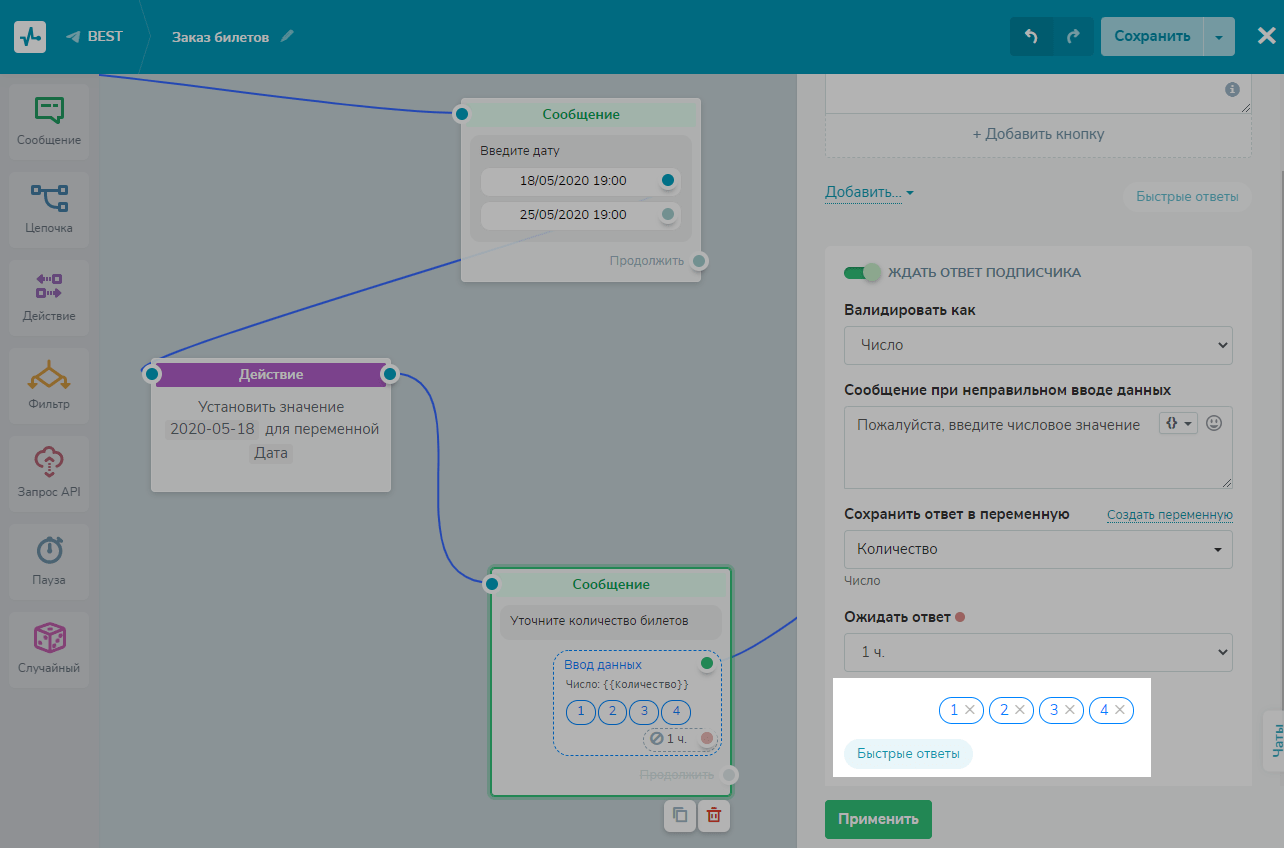Pick the Пауза element in the sidebar
This screenshot has width=1284, height=848.
pos(49,562)
